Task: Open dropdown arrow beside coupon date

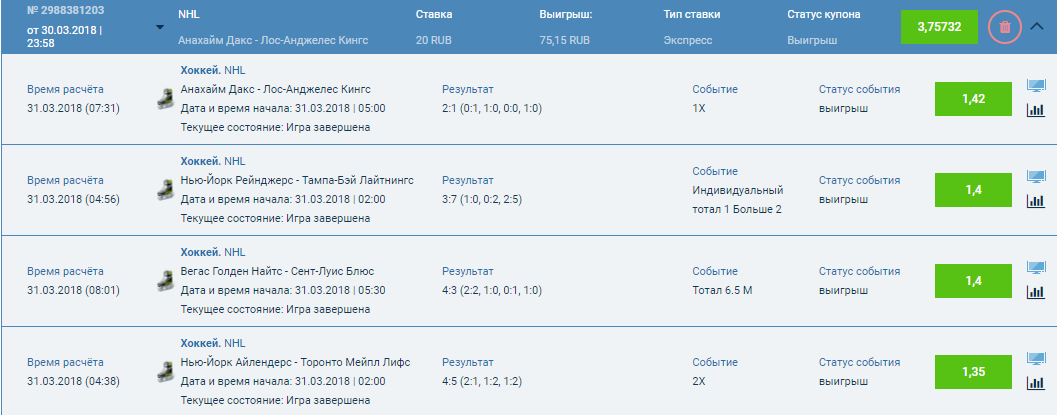Action: [161, 27]
